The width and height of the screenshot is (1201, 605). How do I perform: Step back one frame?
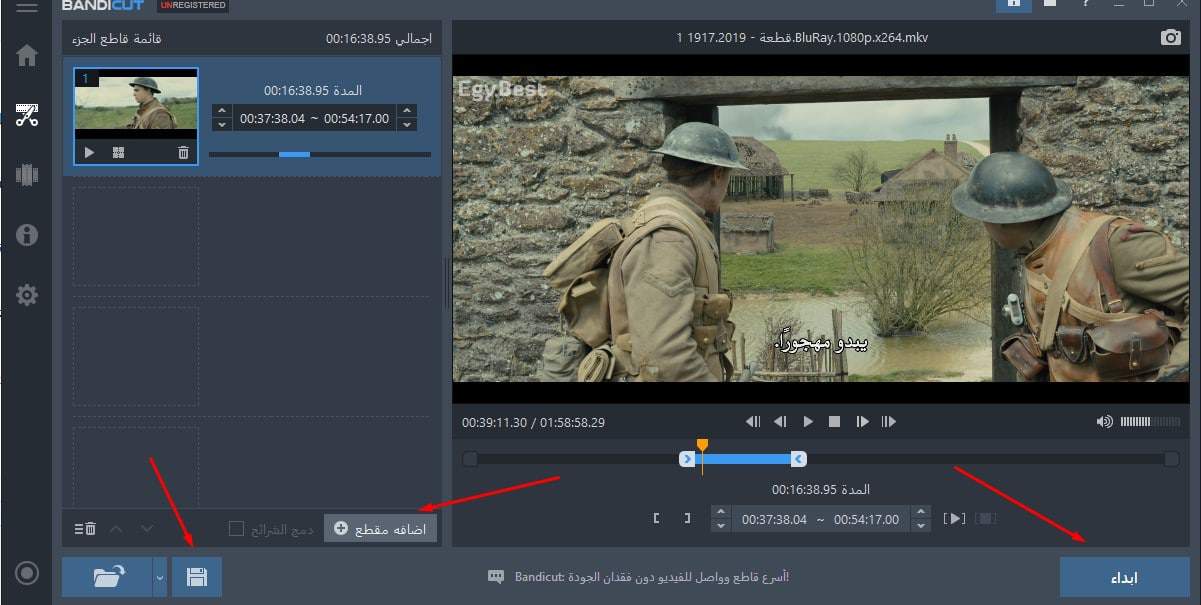point(780,422)
